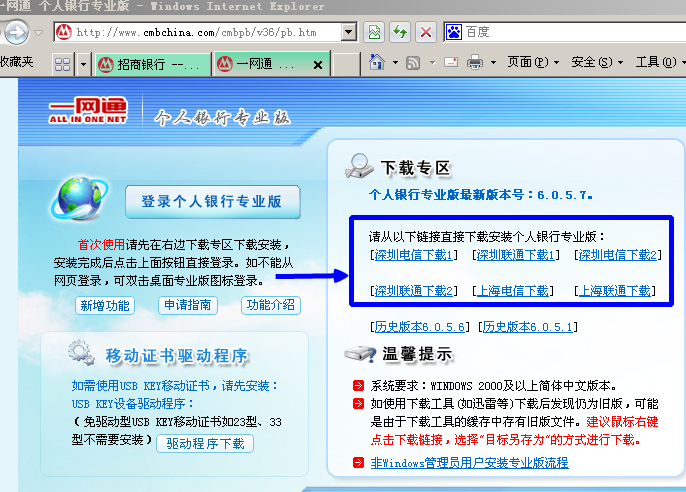Open the 收藏夹 favorites button

tap(16, 62)
